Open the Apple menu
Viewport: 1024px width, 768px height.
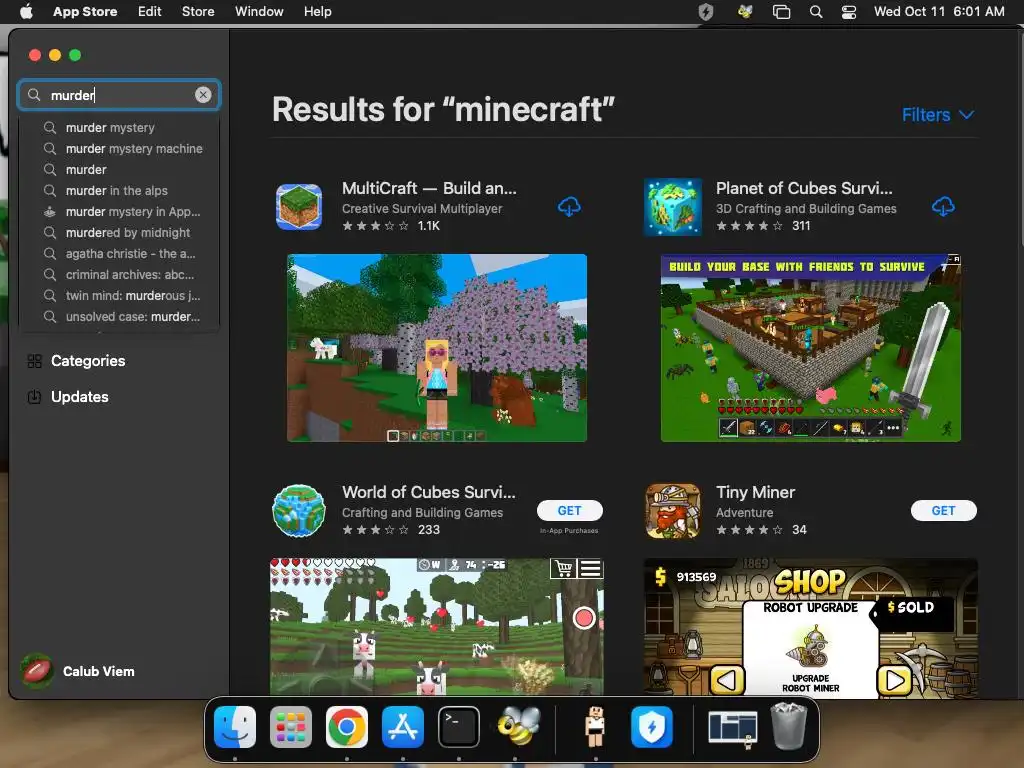tap(26, 11)
